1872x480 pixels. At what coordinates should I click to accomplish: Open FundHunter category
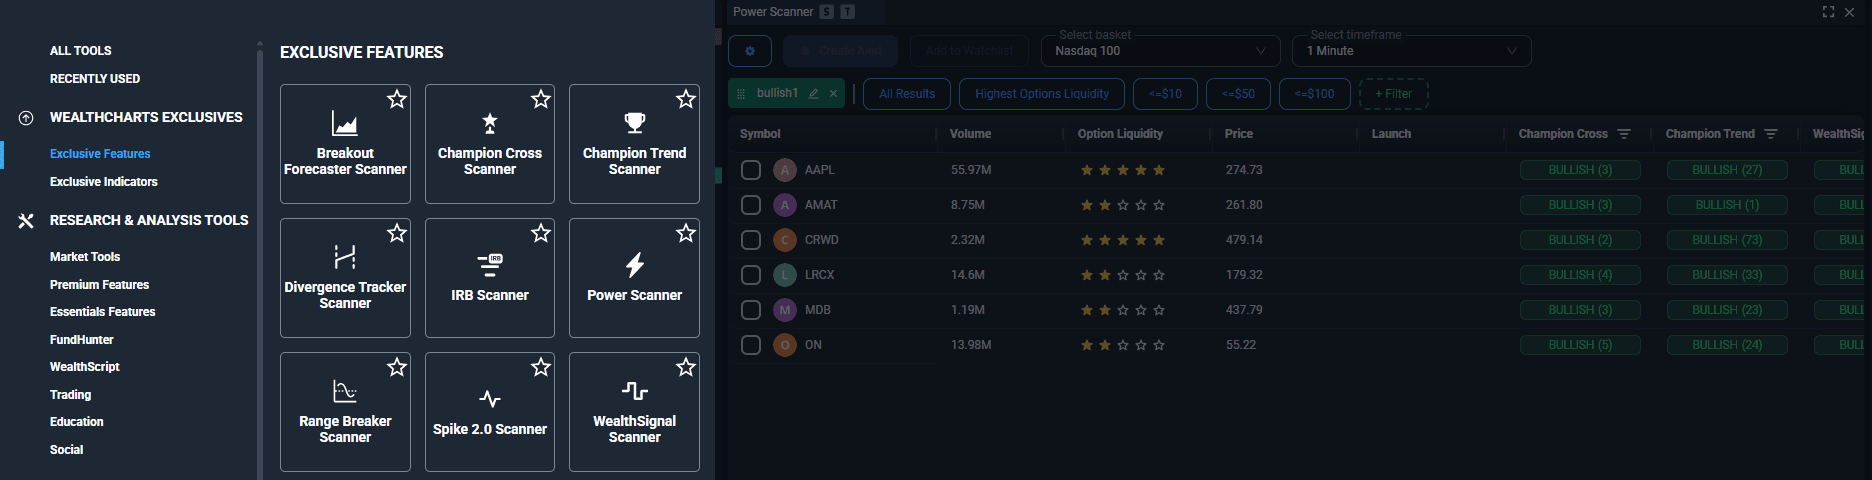(x=82, y=340)
